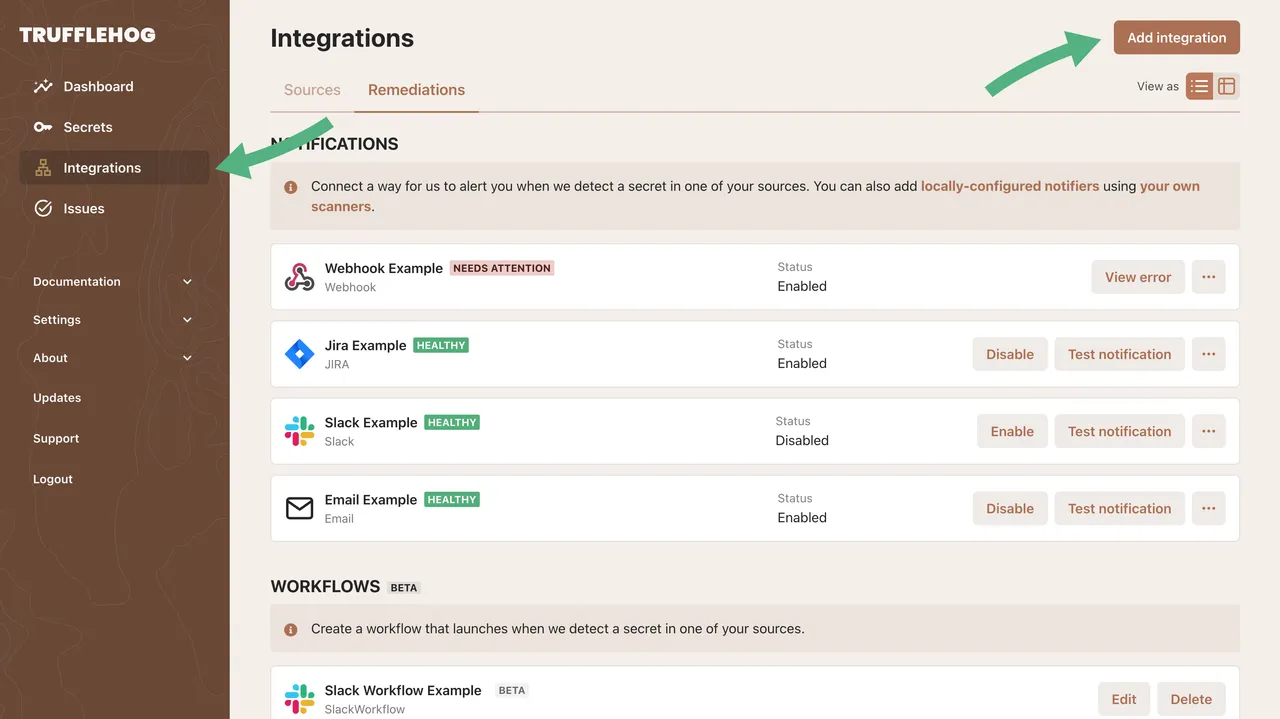Switch to the Sources tab

(311, 89)
